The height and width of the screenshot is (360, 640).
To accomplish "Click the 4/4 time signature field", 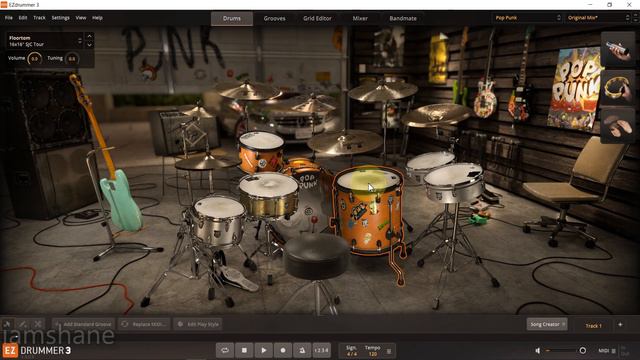I will pos(351,354).
